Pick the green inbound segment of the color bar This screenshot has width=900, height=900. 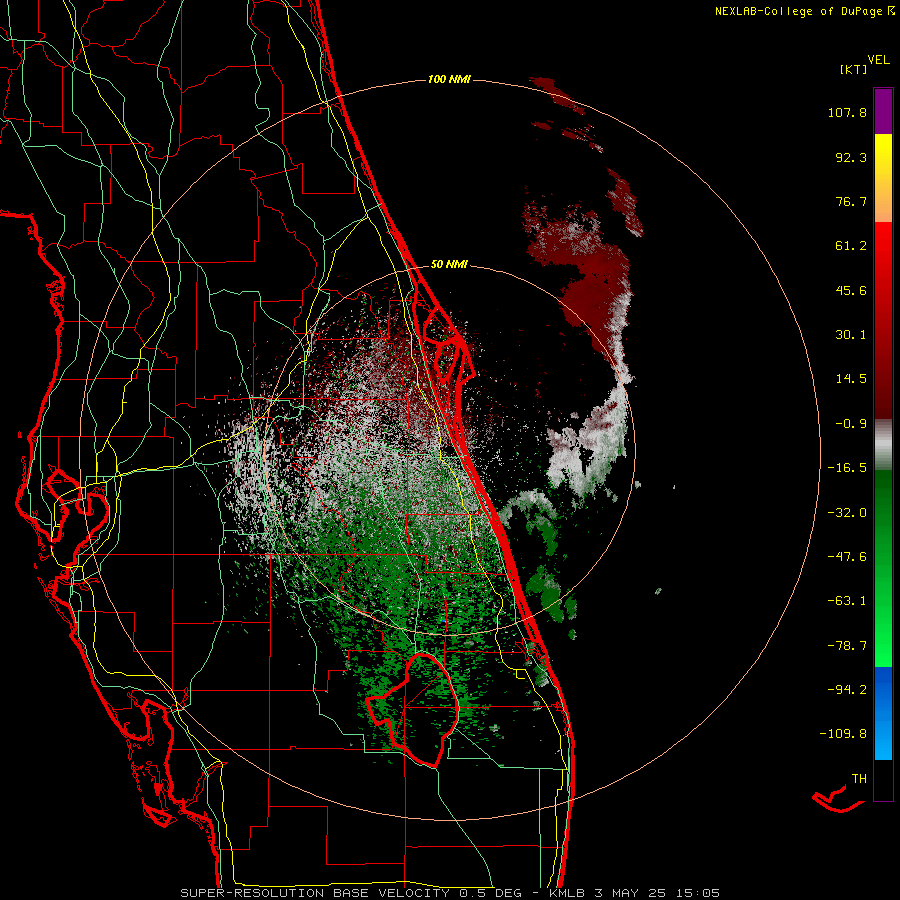[883, 568]
